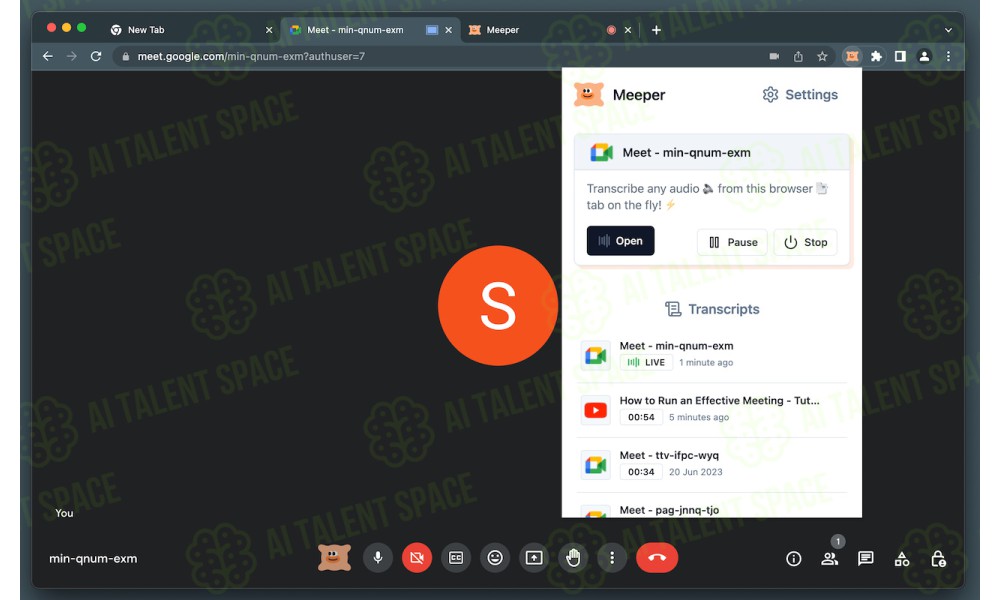This screenshot has height=600, width=1000.
Task: Leave the call with red hang-up button
Action: coord(657,558)
